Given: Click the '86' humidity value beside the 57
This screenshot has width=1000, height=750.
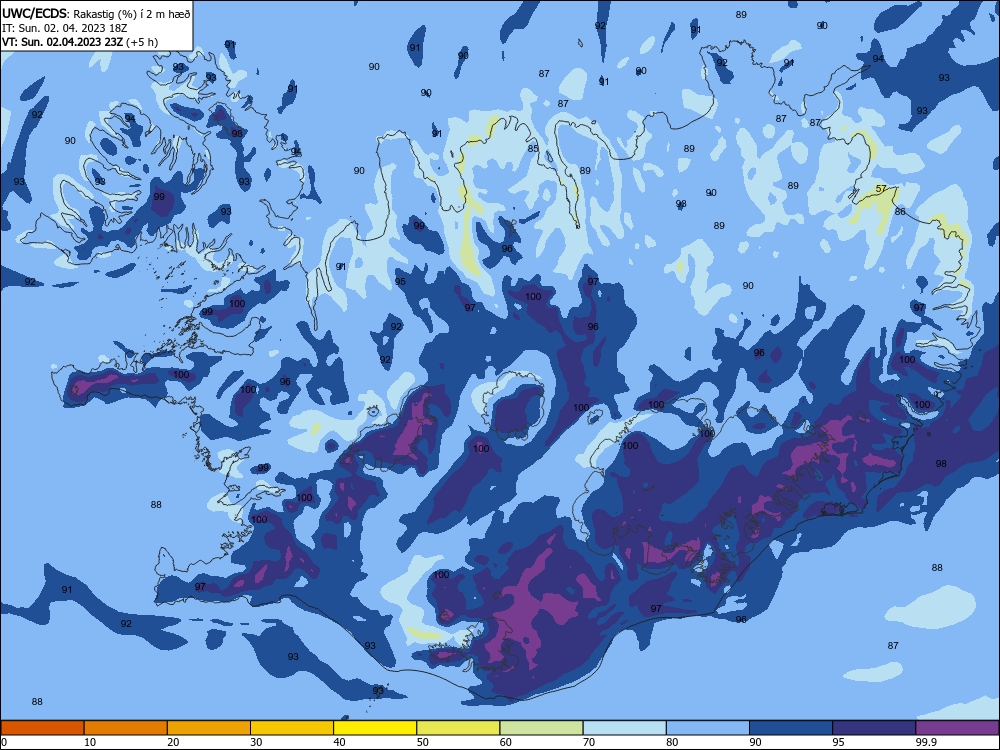Looking at the screenshot, I should 900,212.
